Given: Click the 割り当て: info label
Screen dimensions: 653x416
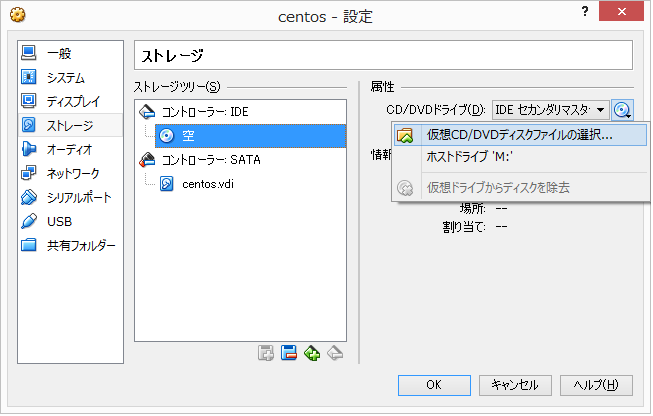Looking at the screenshot, I should click(464, 227).
